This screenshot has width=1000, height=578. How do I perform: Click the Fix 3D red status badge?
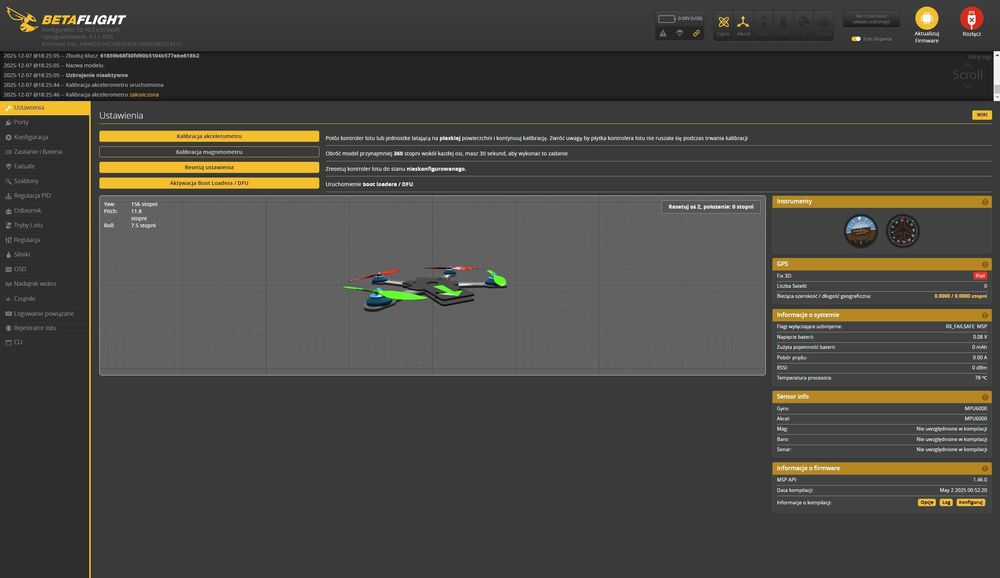coord(980,276)
